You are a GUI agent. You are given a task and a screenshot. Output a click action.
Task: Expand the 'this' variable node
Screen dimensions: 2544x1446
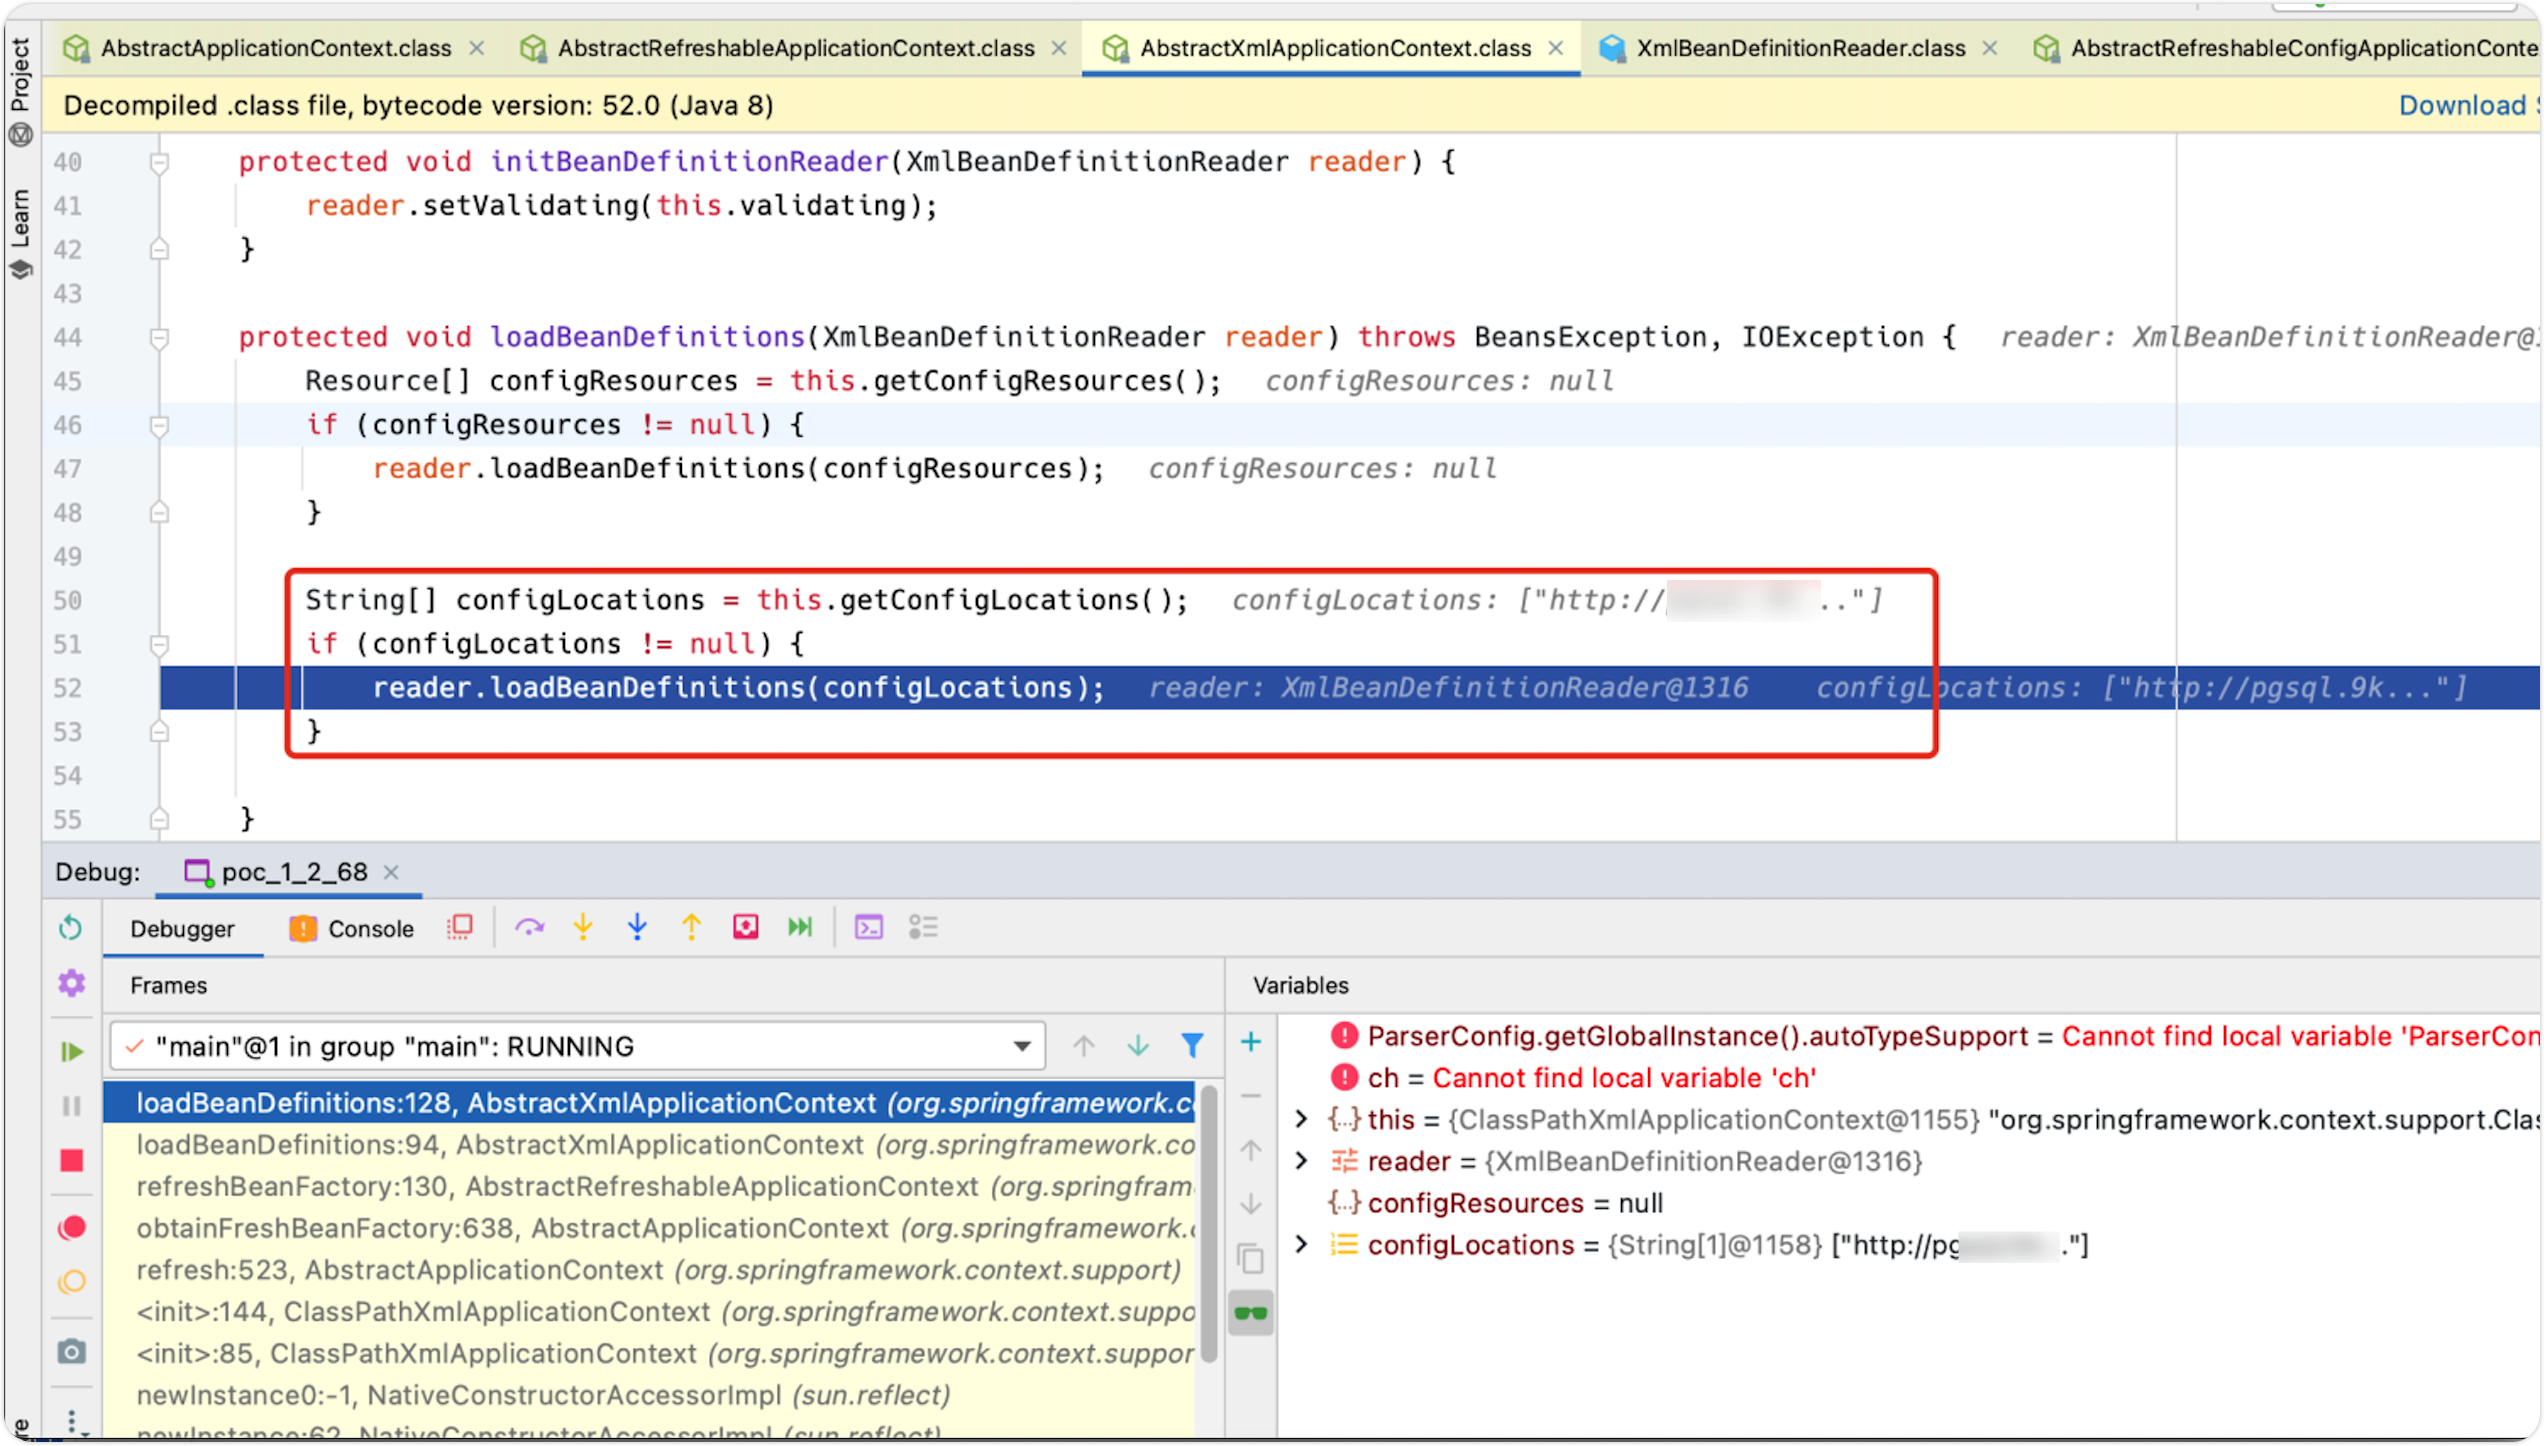[x=1301, y=1120]
